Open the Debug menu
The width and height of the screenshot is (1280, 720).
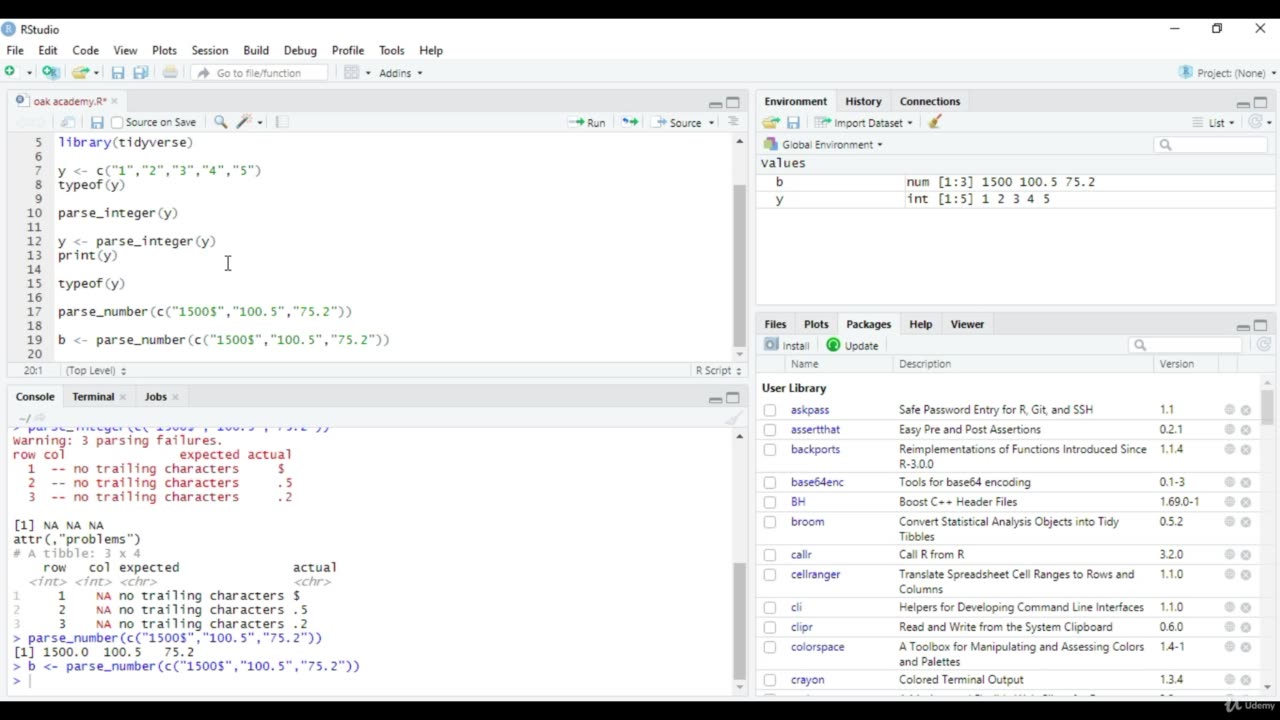pos(300,50)
